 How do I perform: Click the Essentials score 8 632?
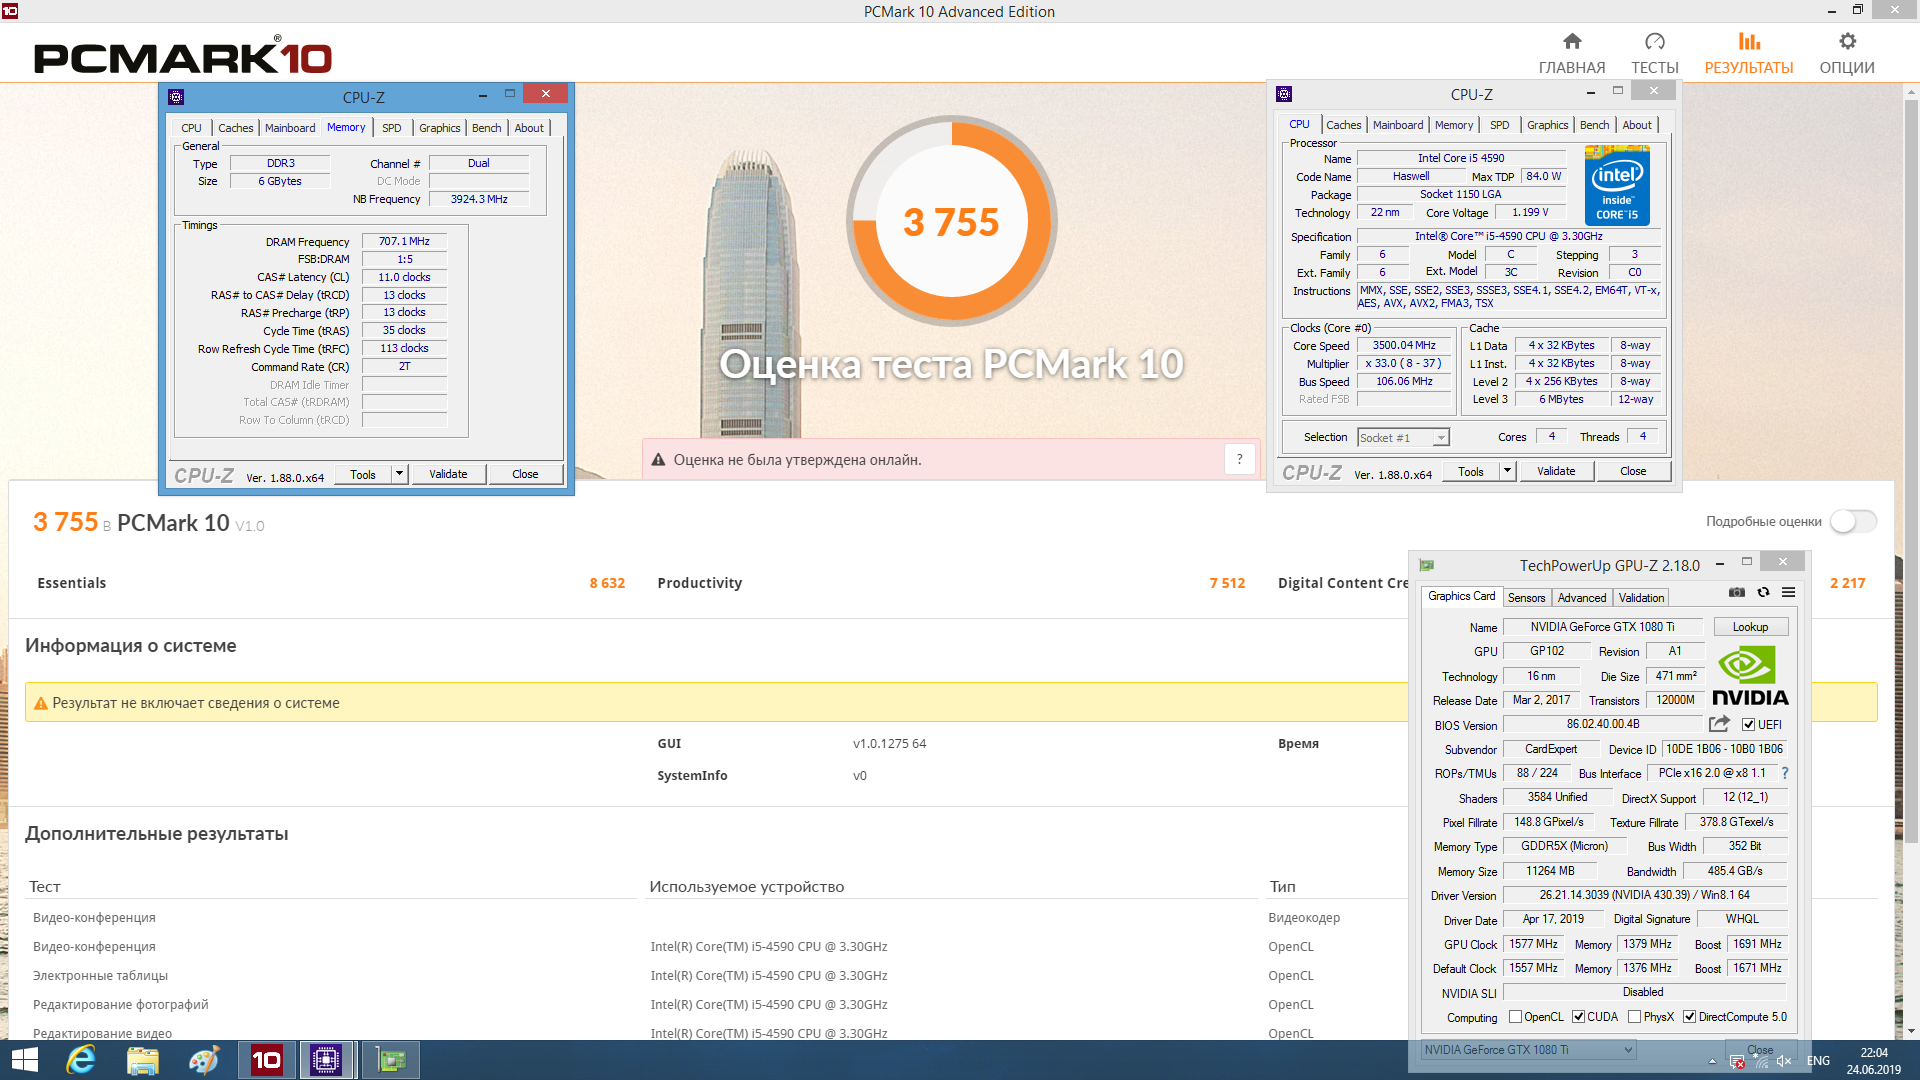[x=607, y=583]
